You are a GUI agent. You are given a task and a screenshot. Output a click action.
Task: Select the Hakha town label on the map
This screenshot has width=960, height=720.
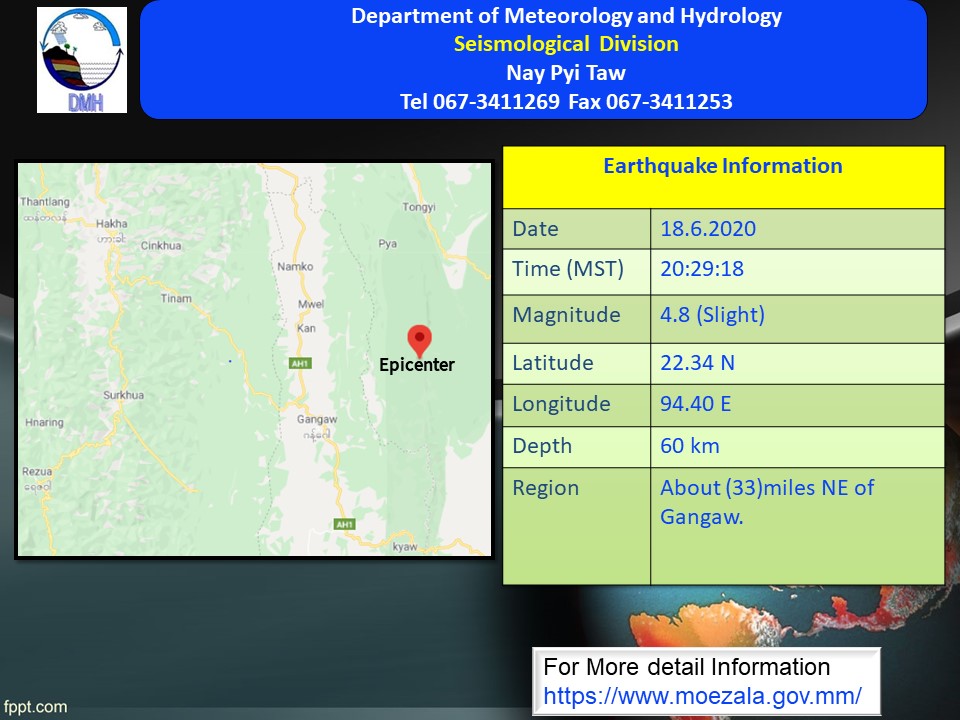click(x=111, y=224)
